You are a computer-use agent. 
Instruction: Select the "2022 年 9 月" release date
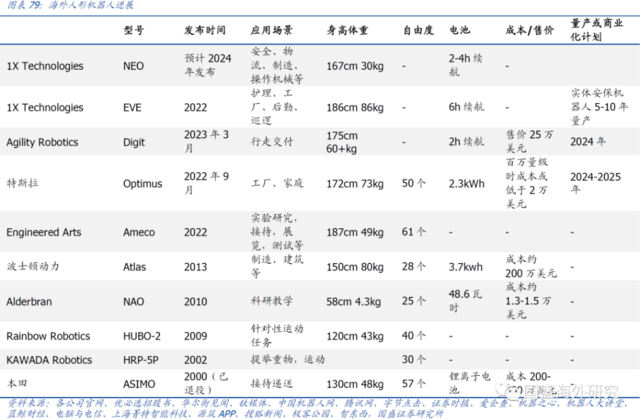(x=206, y=183)
